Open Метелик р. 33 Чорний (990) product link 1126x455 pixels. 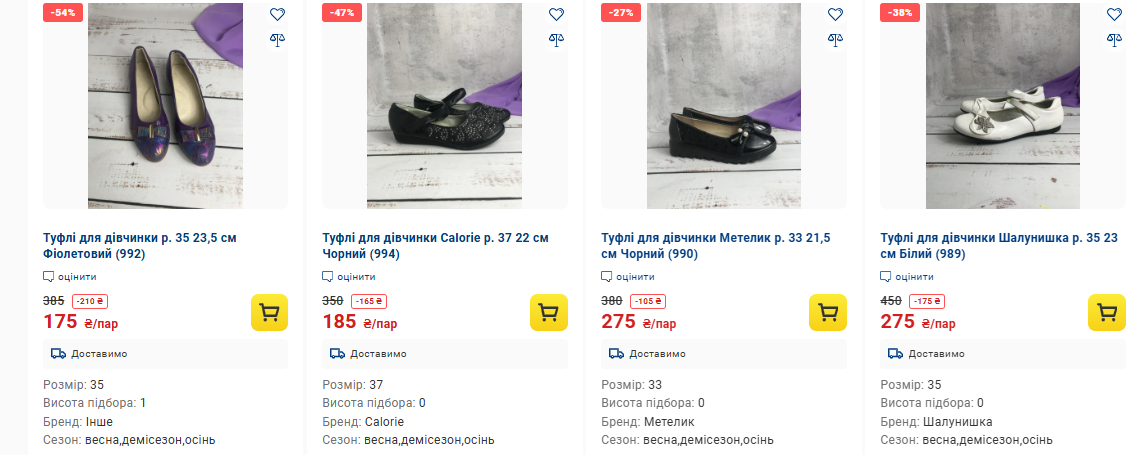715,246
